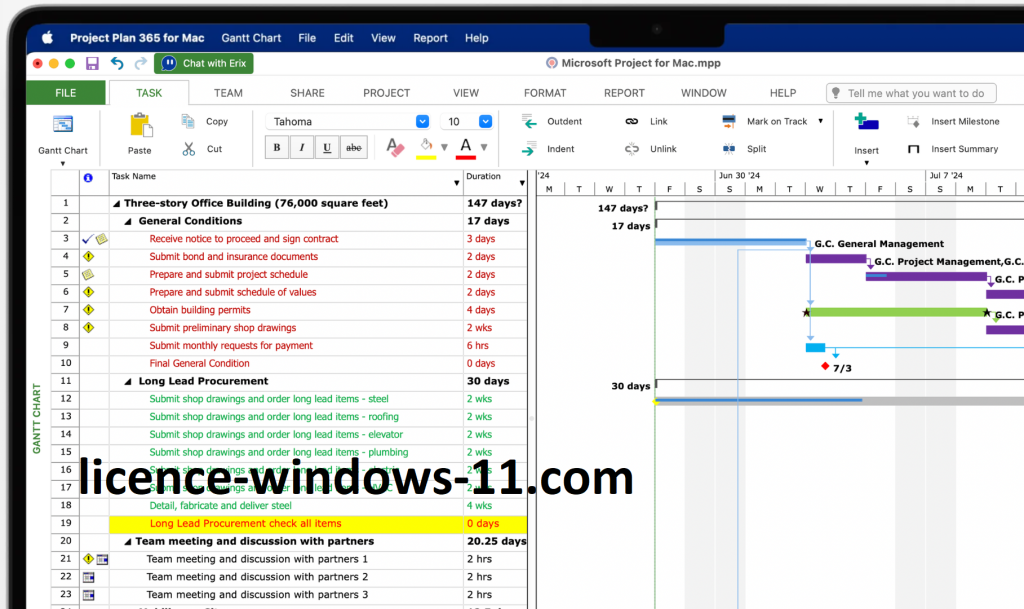Open the font size dropdown

click(x=486, y=122)
